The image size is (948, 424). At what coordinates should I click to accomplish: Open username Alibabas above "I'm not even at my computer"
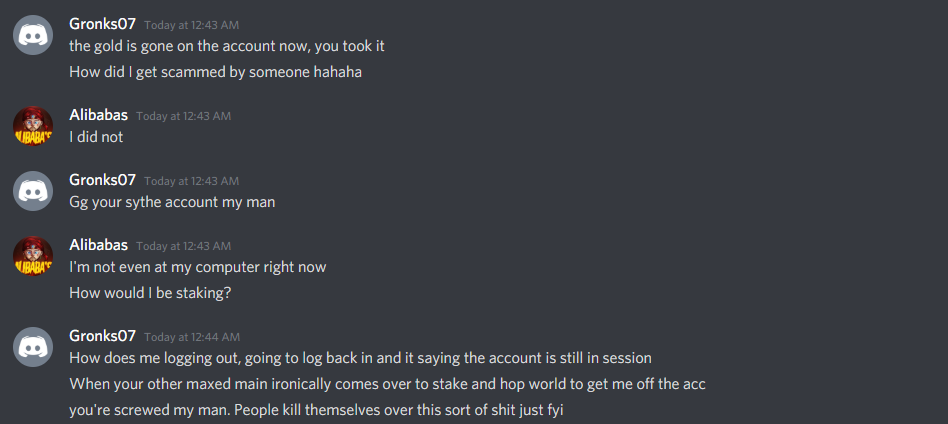99,245
